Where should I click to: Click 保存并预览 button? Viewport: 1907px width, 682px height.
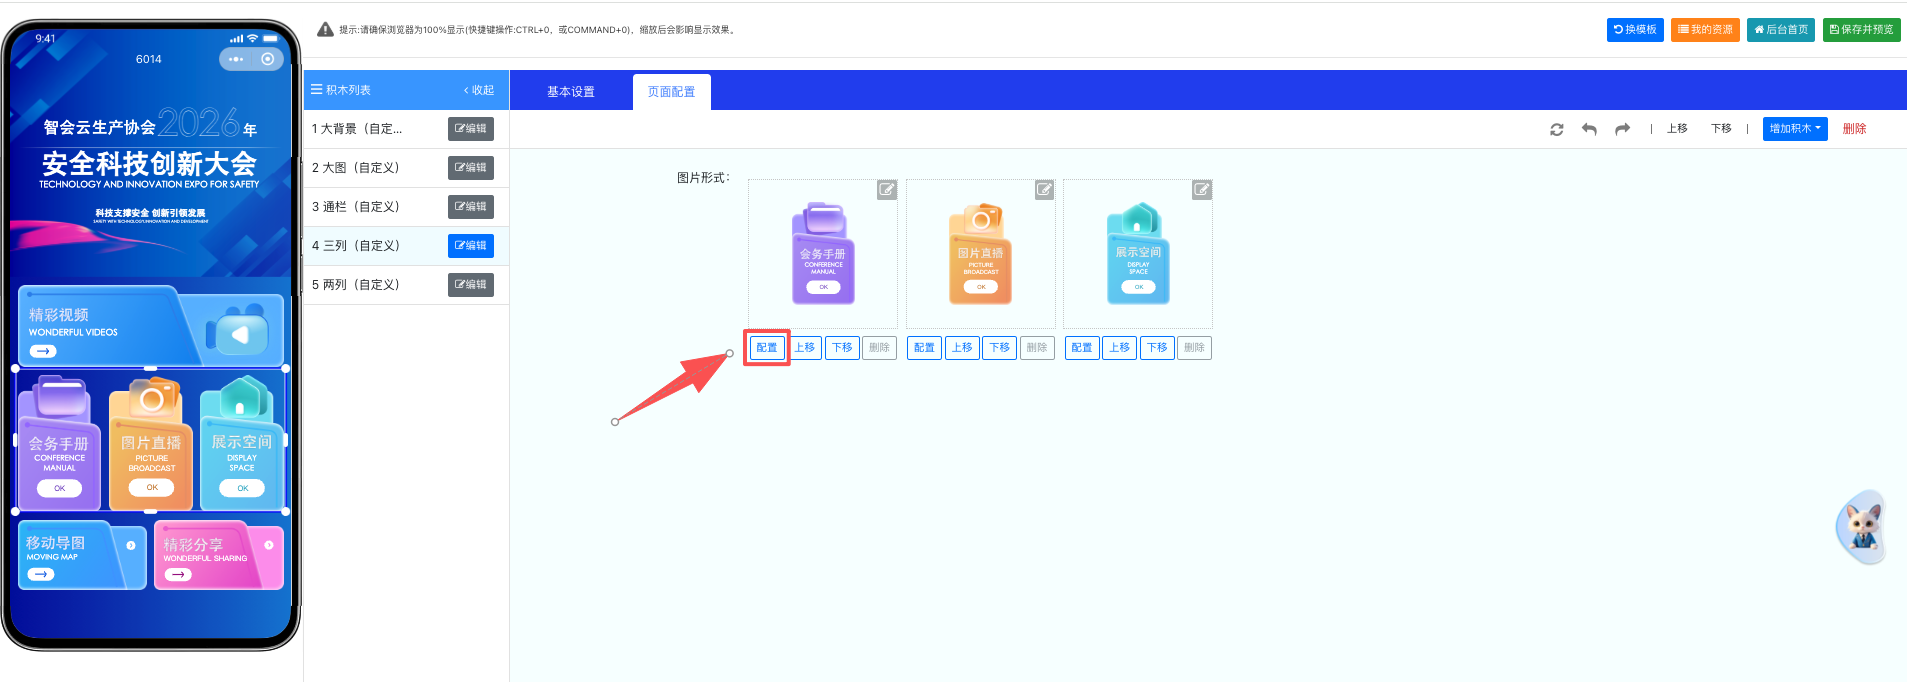[x=1861, y=30]
